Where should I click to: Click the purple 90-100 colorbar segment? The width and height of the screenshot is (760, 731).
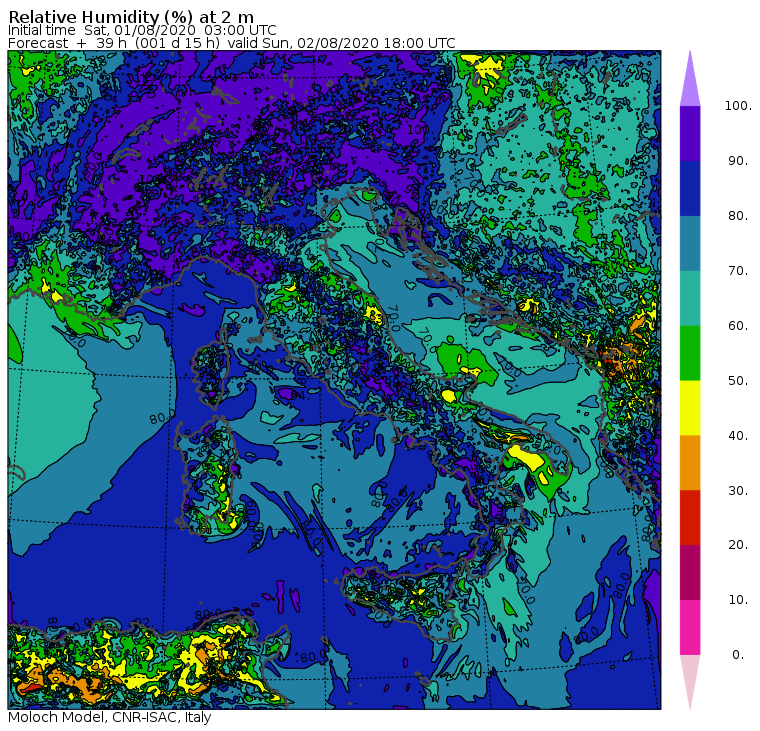coord(690,133)
